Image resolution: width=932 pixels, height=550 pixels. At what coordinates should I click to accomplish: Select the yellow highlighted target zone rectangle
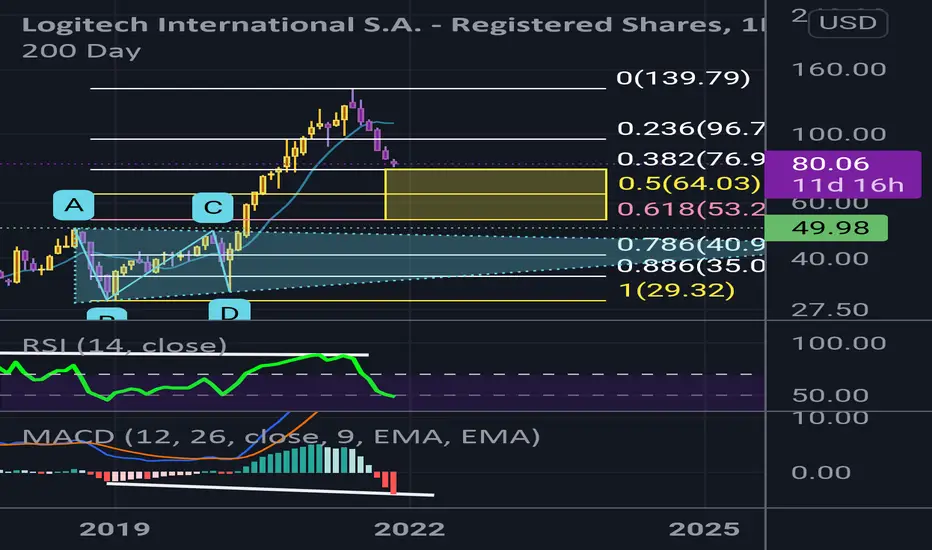pyautogui.click(x=496, y=194)
